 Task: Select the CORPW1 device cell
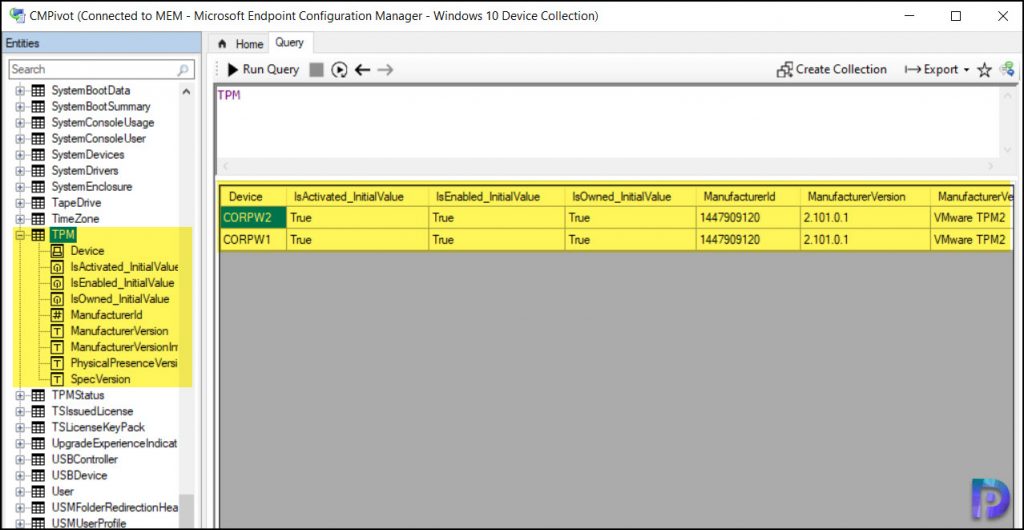pos(253,240)
